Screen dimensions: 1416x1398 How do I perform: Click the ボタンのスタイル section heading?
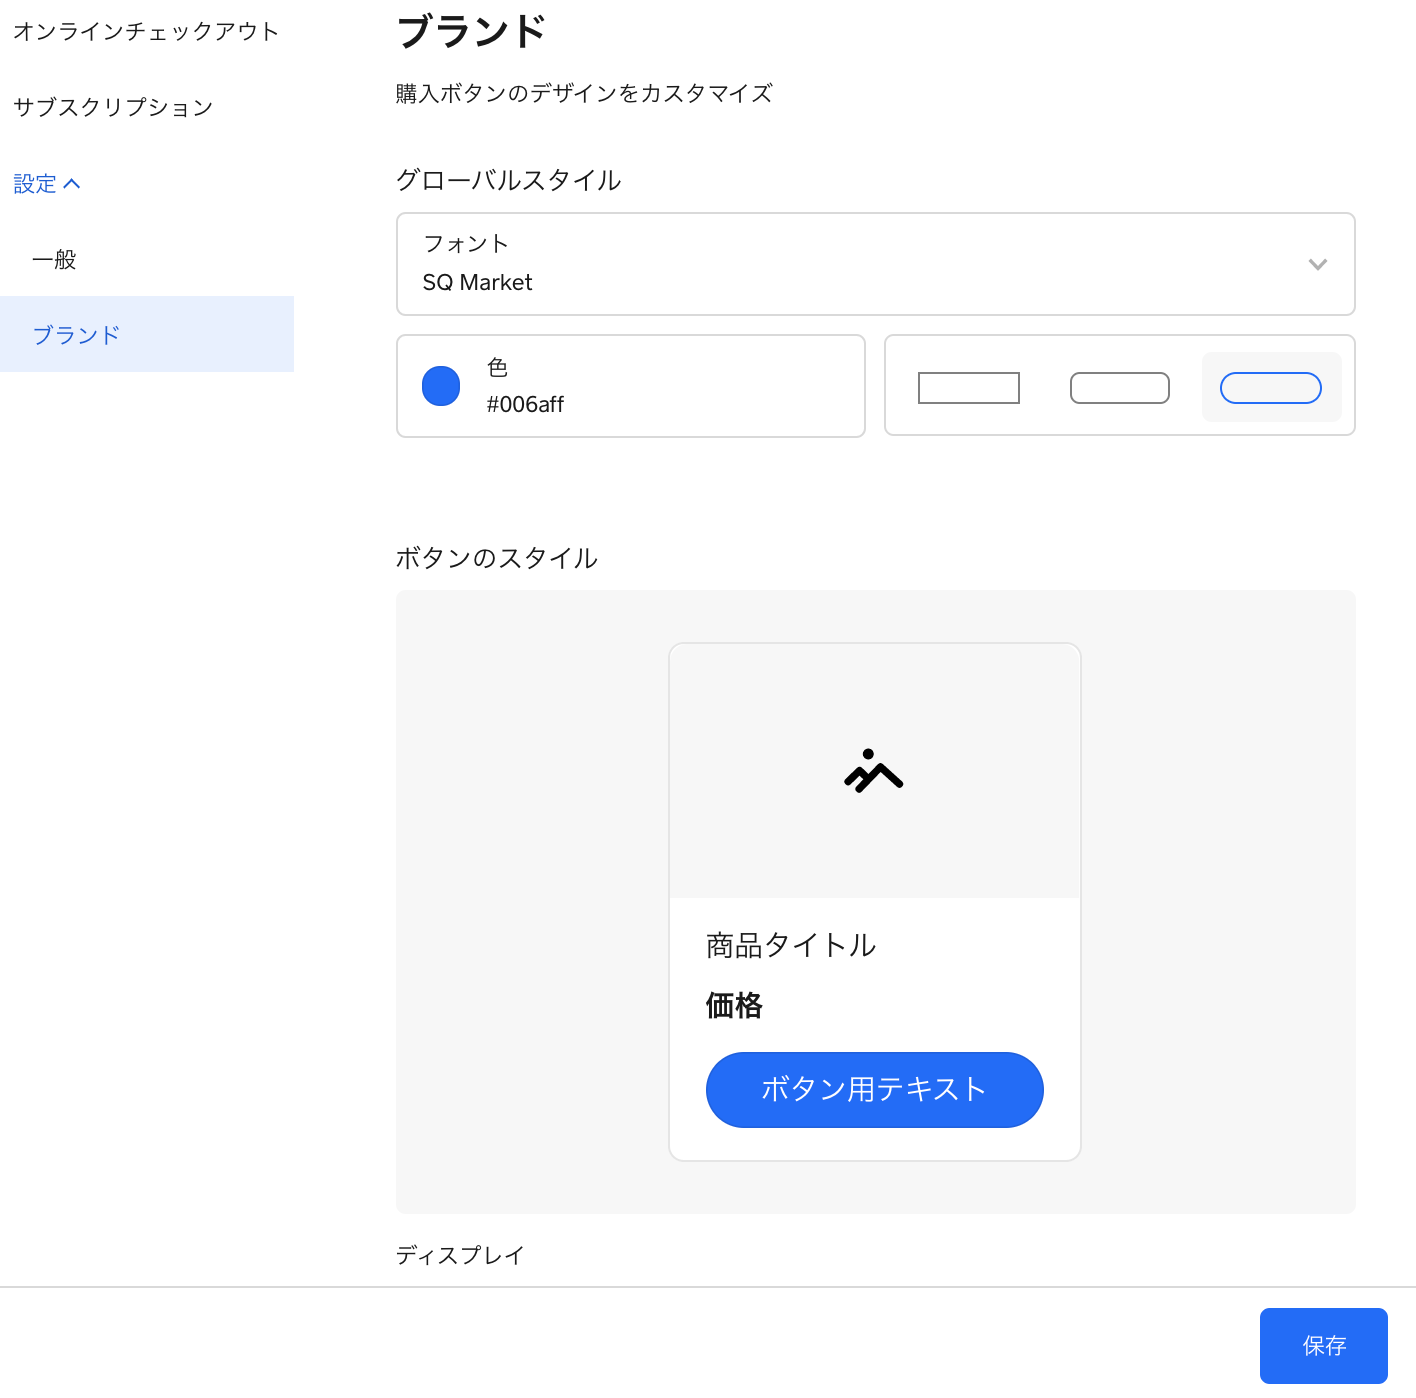click(x=496, y=558)
